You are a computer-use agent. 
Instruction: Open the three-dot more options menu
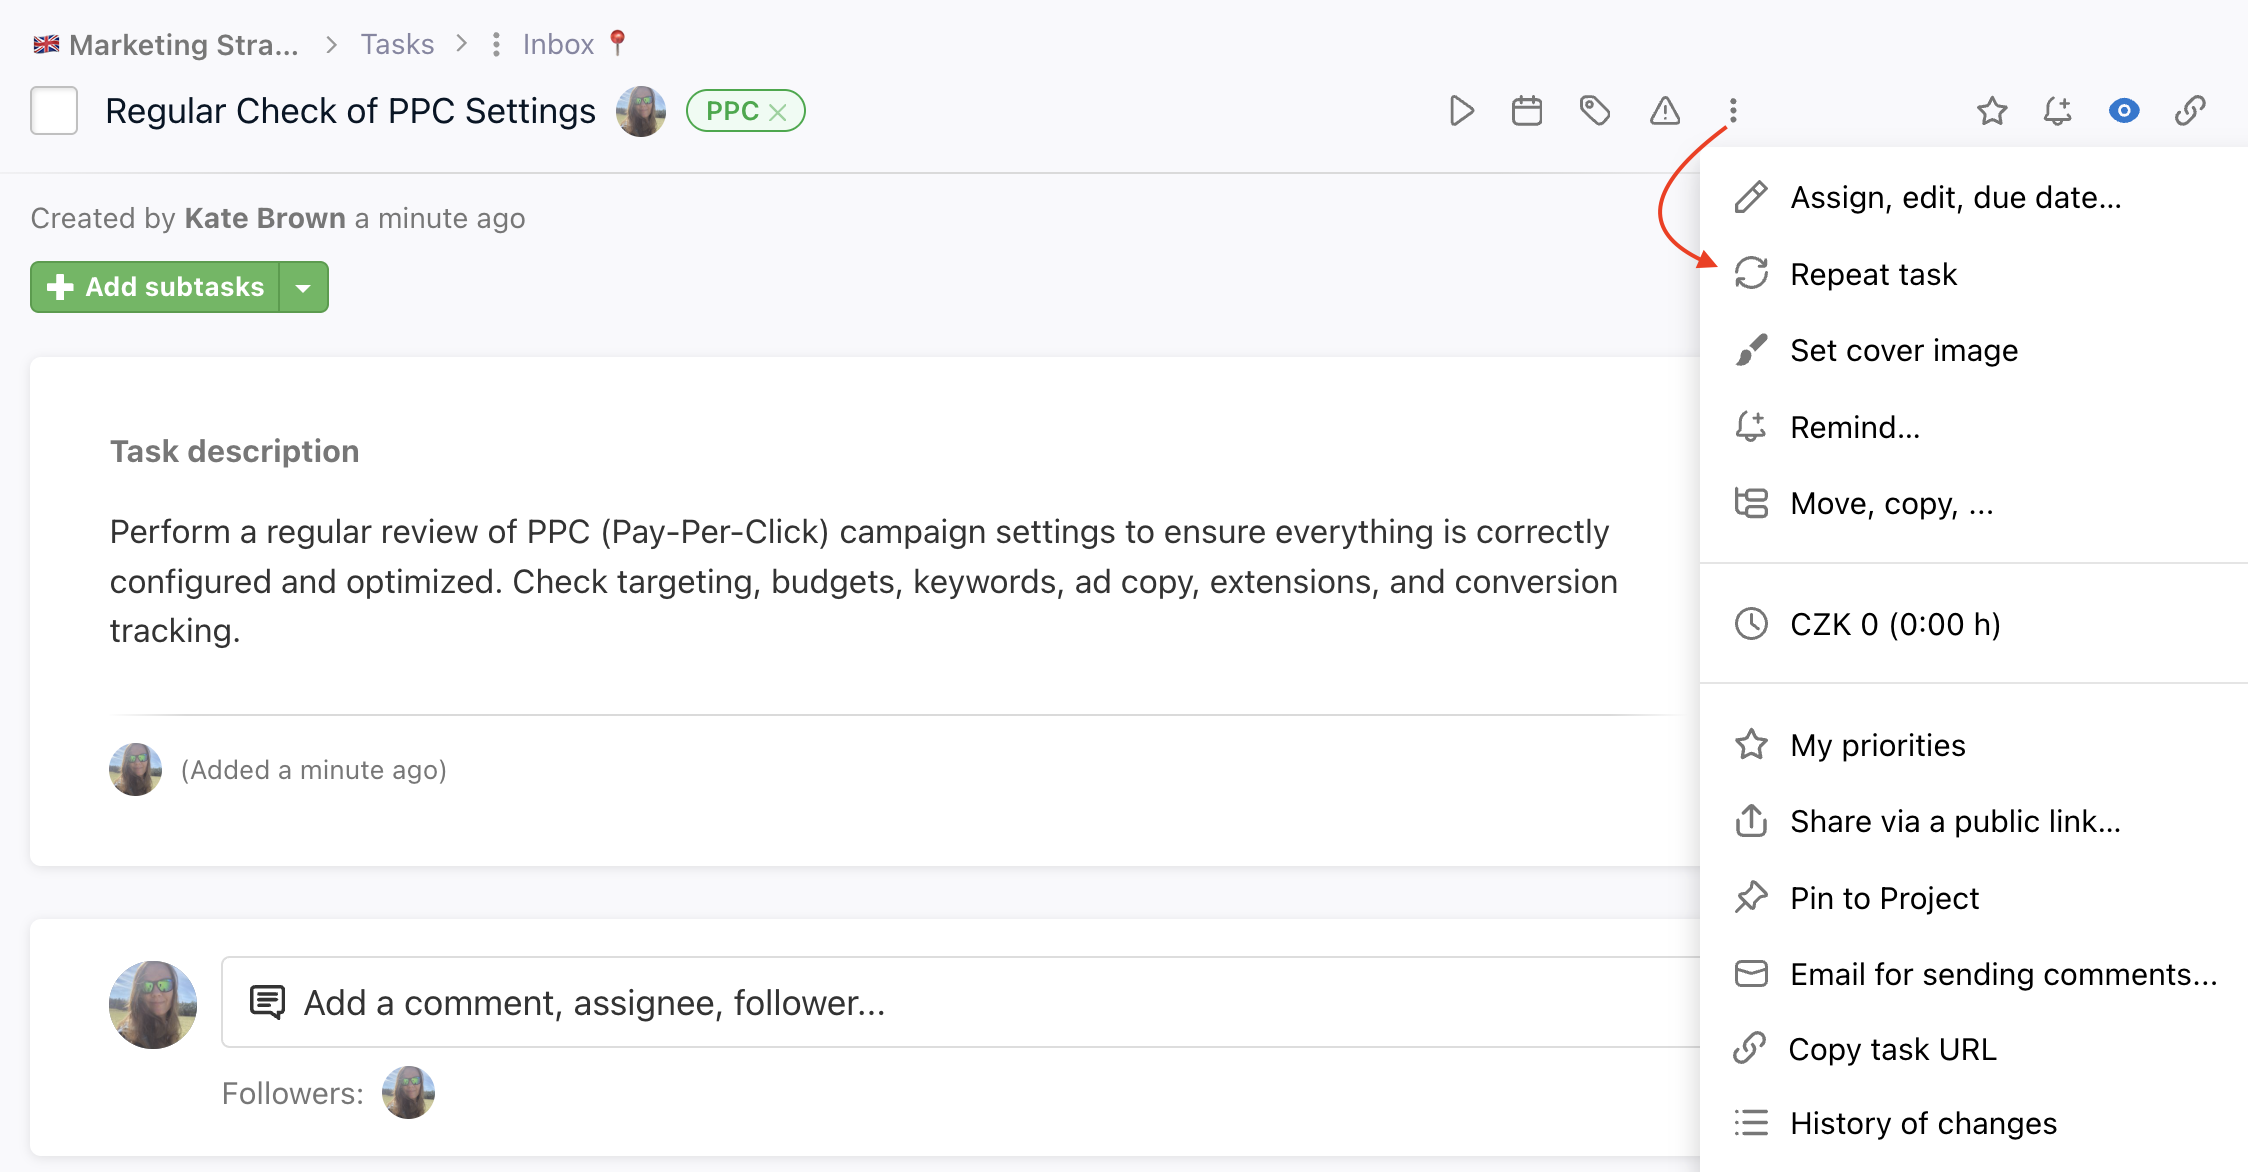tap(1733, 111)
